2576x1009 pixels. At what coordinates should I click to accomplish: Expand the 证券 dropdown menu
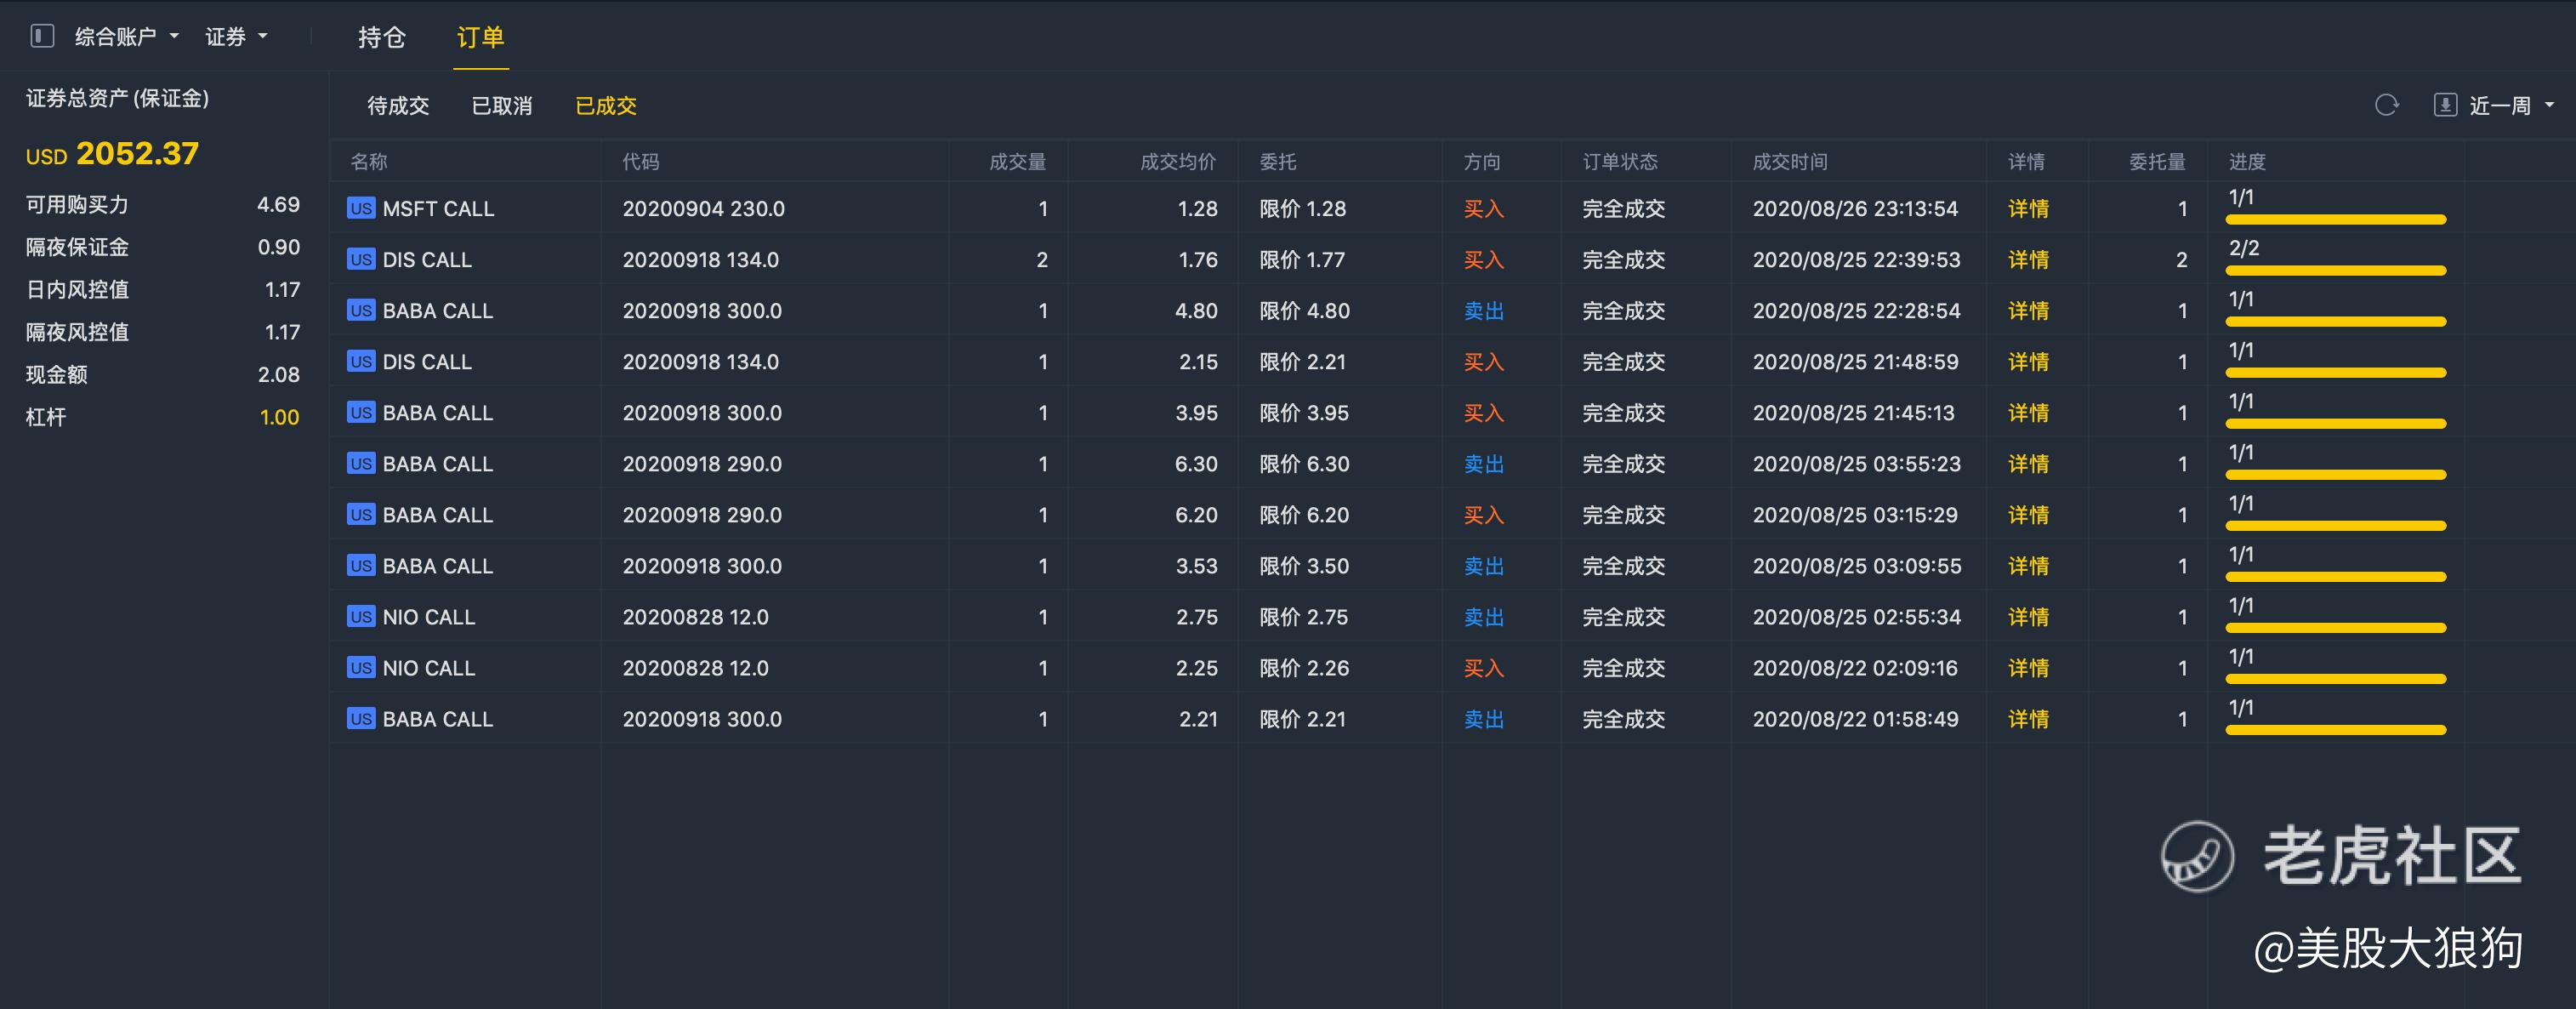pos(236,37)
